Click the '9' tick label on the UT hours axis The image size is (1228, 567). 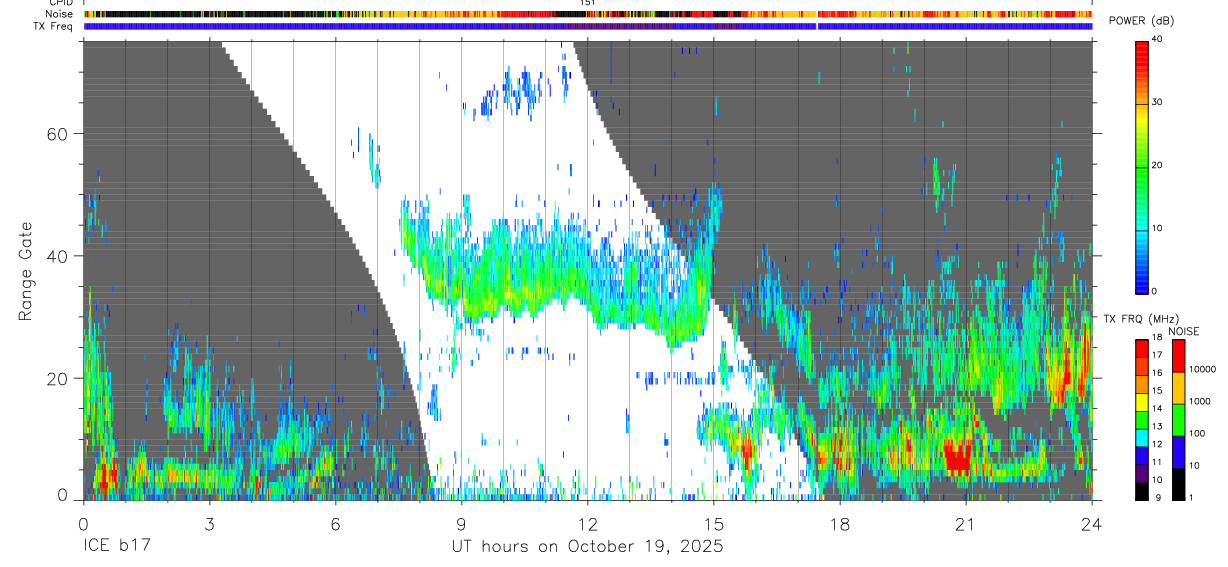[461, 523]
